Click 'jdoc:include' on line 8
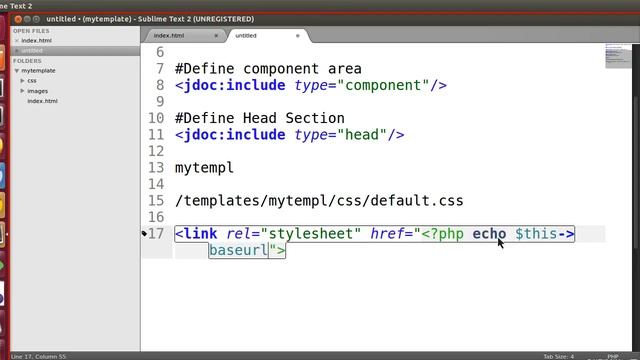The width and height of the screenshot is (640, 360). [x=235, y=85]
